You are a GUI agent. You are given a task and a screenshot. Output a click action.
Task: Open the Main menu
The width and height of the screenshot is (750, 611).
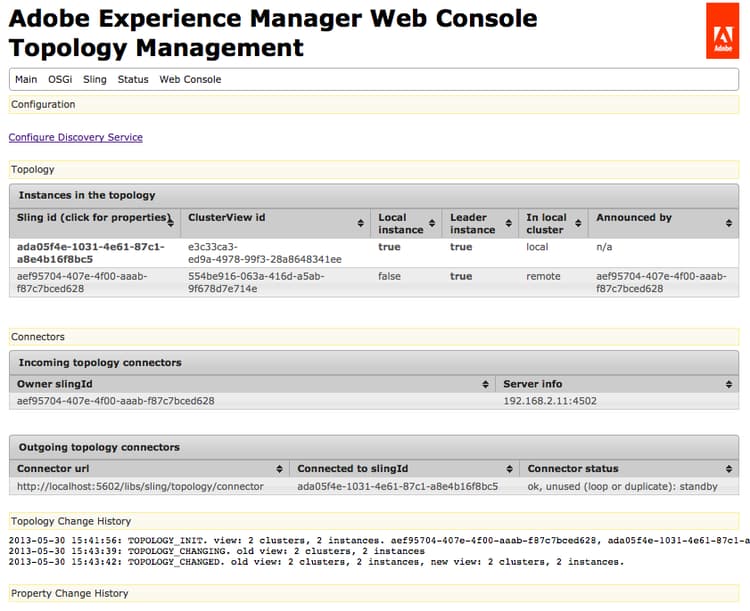(x=26, y=79)
